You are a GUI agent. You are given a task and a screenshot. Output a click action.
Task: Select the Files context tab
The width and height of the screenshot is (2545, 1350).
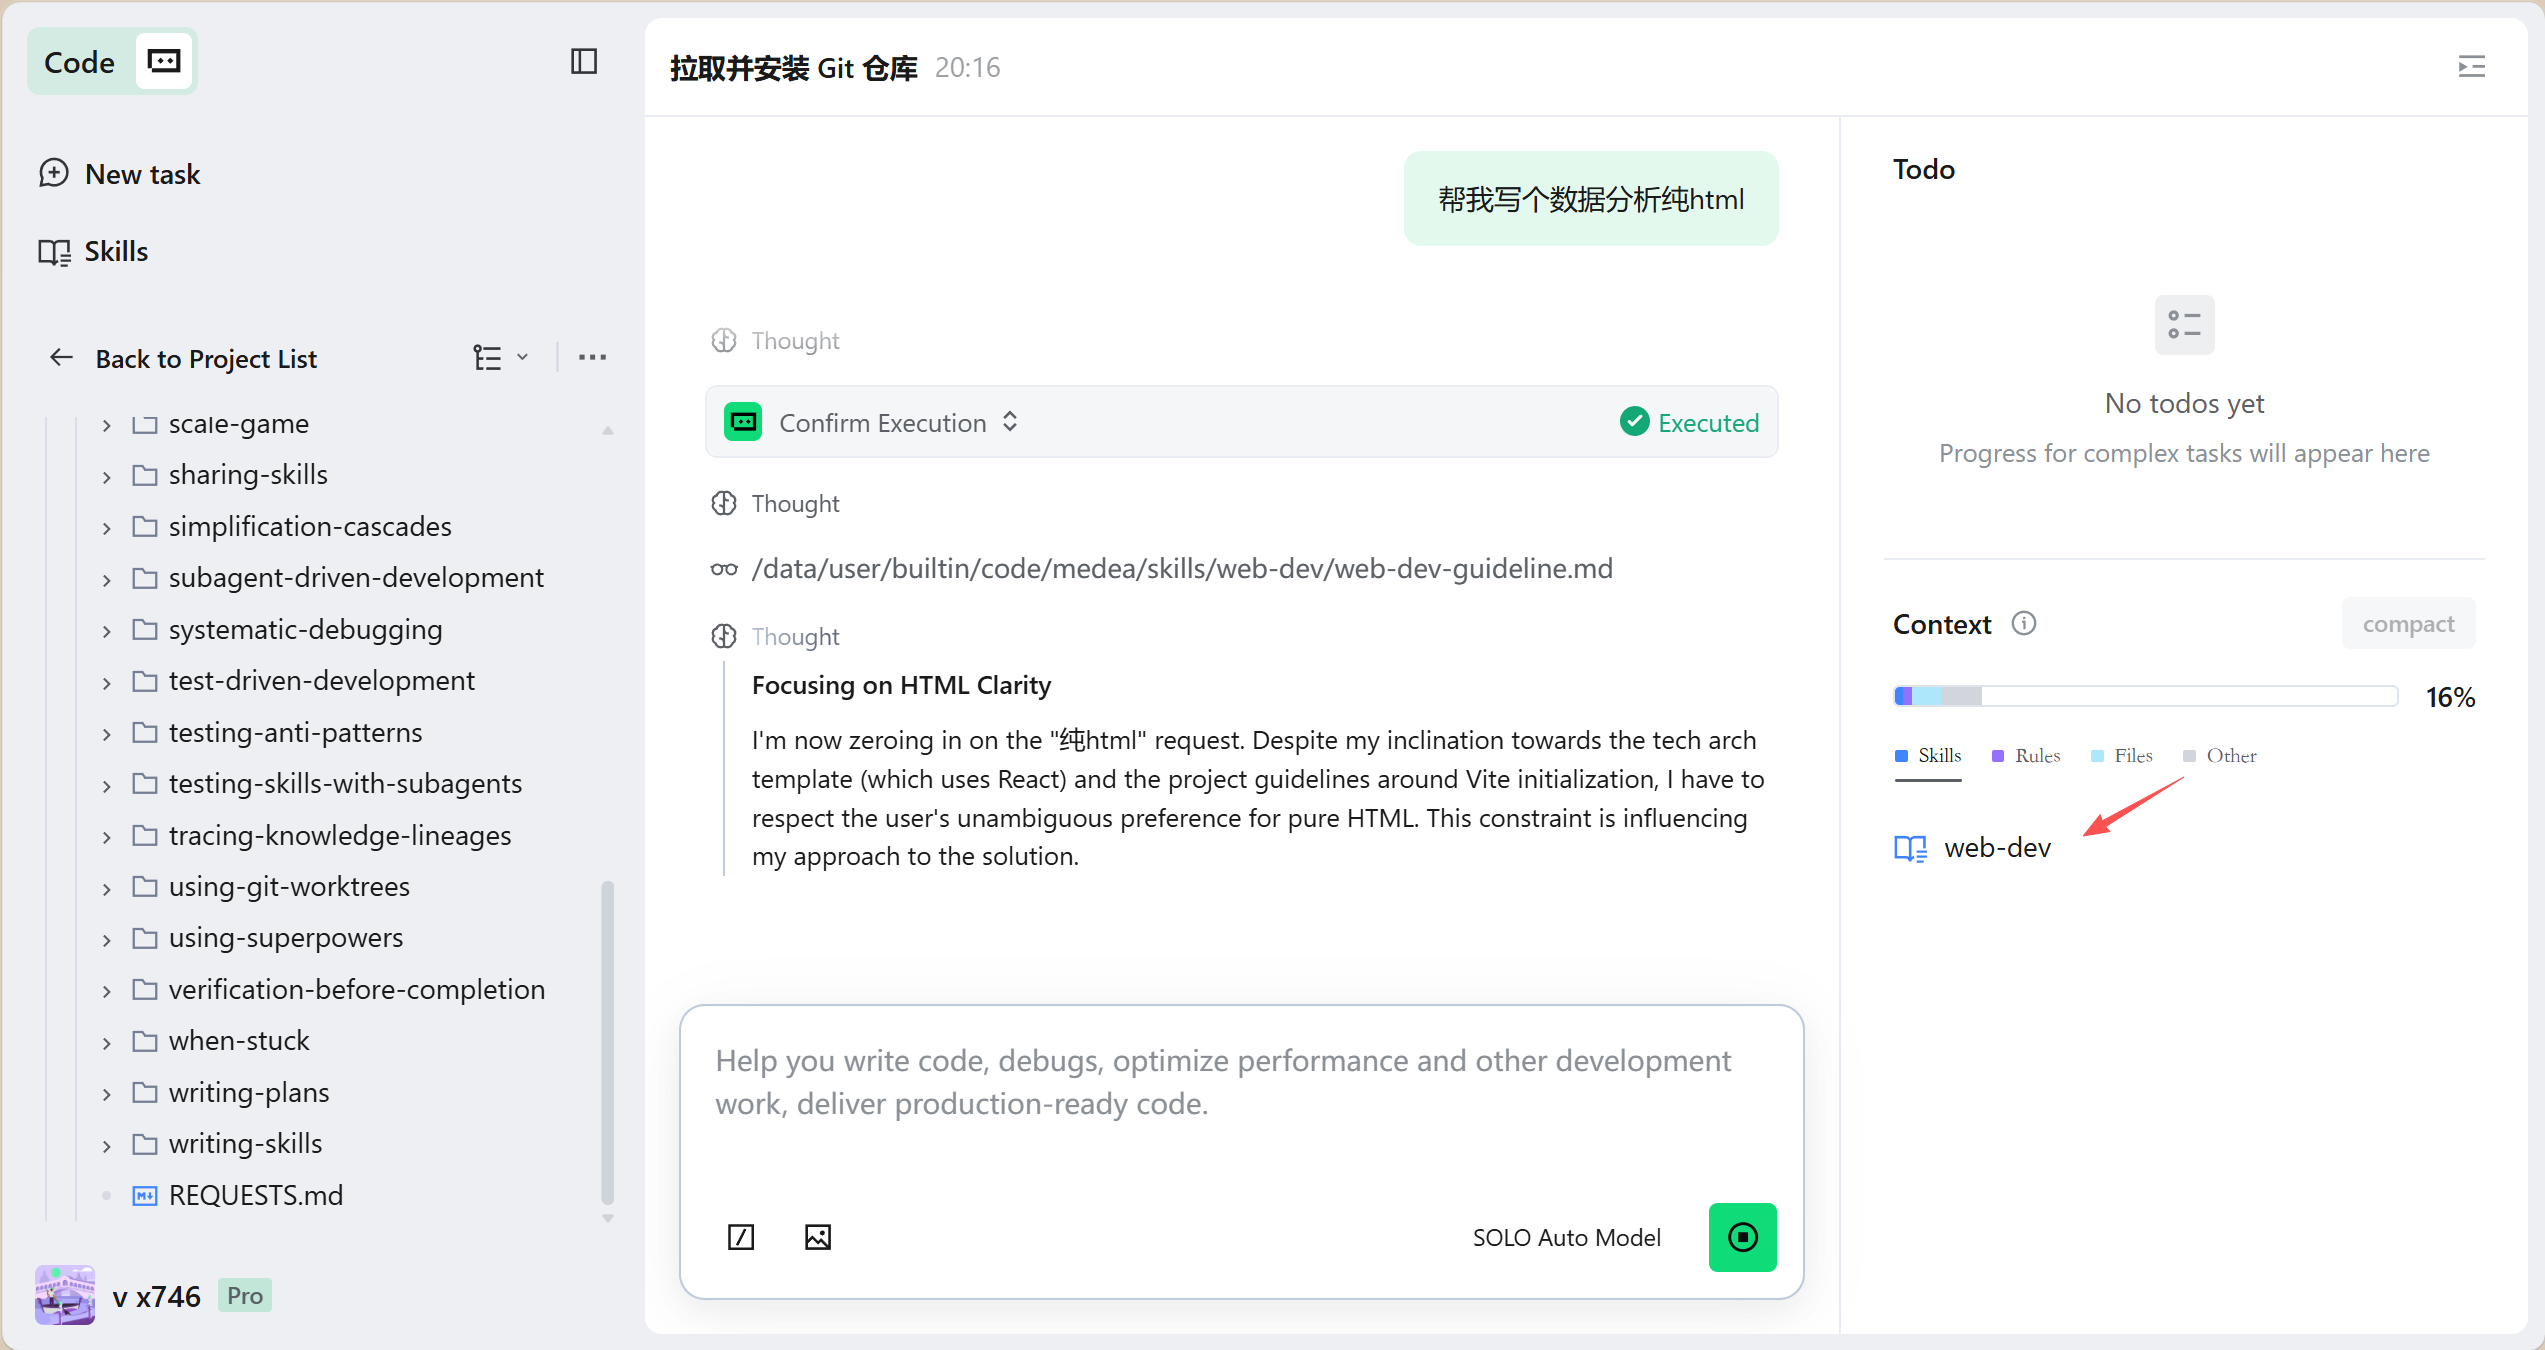pos(2122,756)
